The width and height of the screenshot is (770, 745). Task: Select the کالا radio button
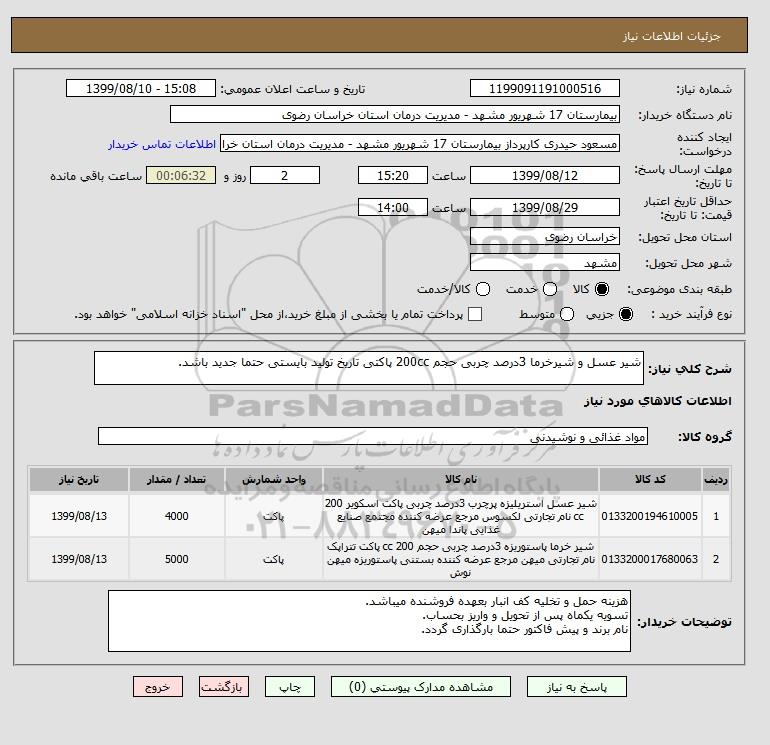click(602, 289)
